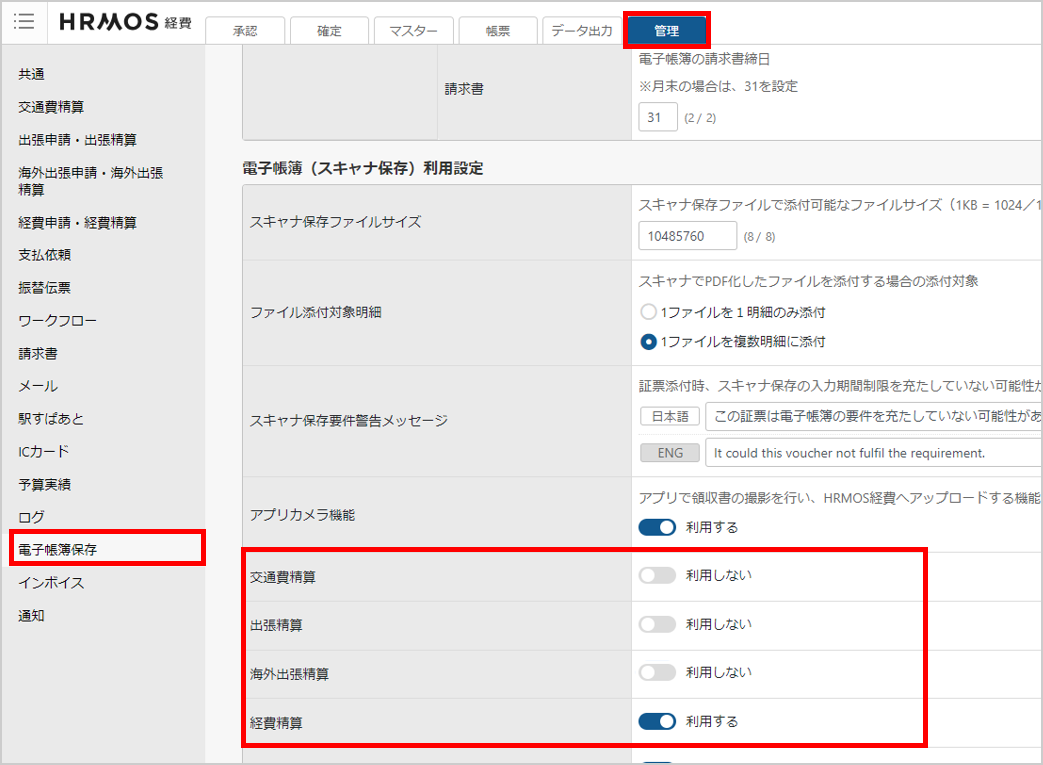Open 出張申請・出張精算 sidebar item
This screenshot has width=1043, height=765.
pyautogui.click(x=78, y=140)
